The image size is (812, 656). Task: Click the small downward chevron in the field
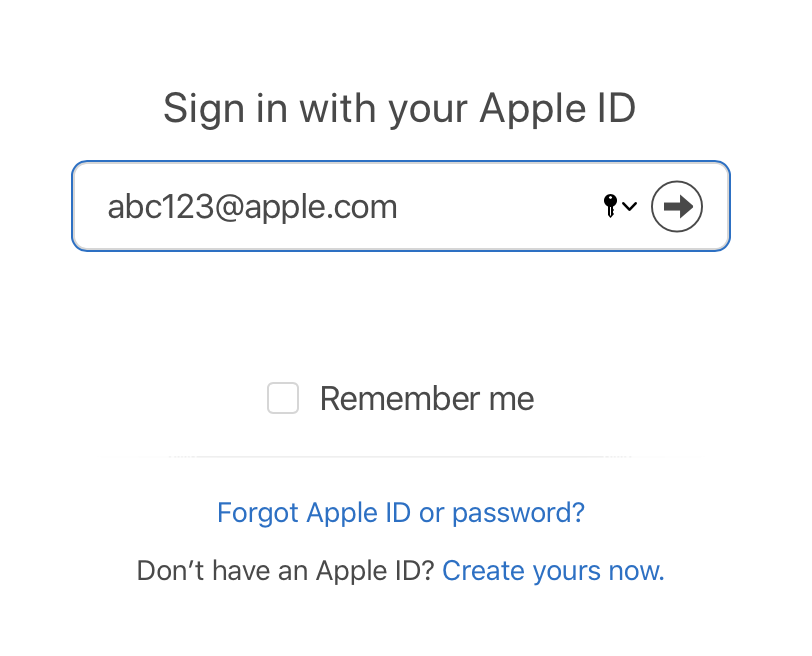[x=630, y=206]
